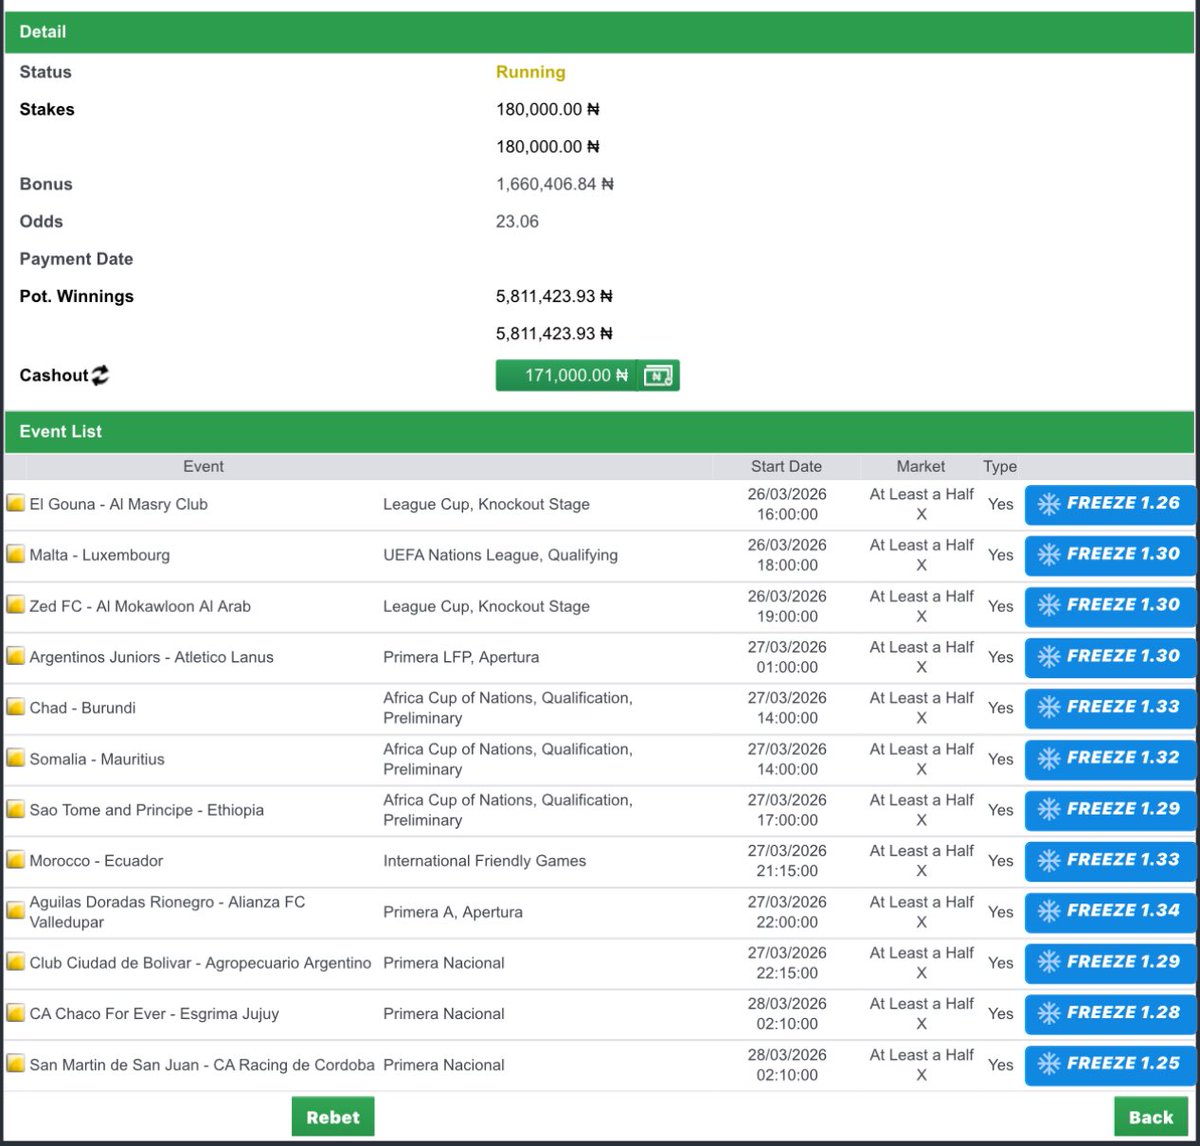Freeze Sao Tome - Ethiopia at 1.29

click(1110, 810)
